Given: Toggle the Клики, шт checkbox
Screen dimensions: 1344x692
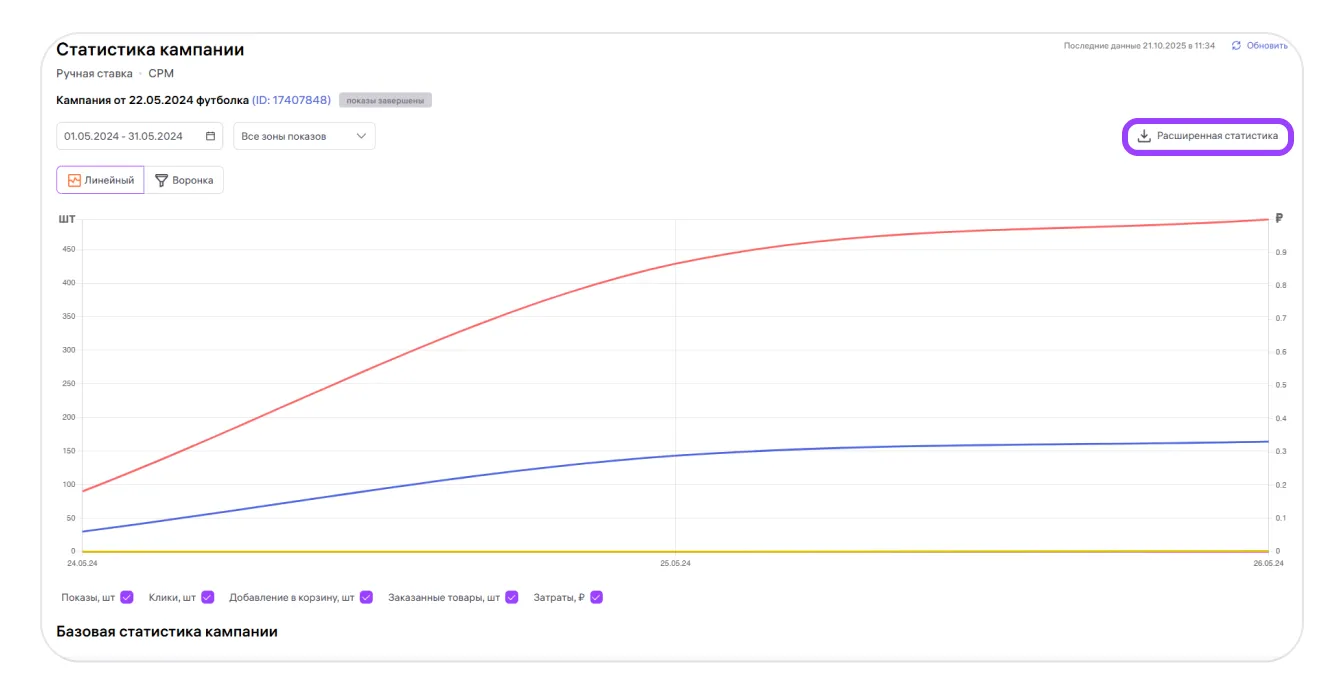Looking at the screenshot, I should [207, 597].
